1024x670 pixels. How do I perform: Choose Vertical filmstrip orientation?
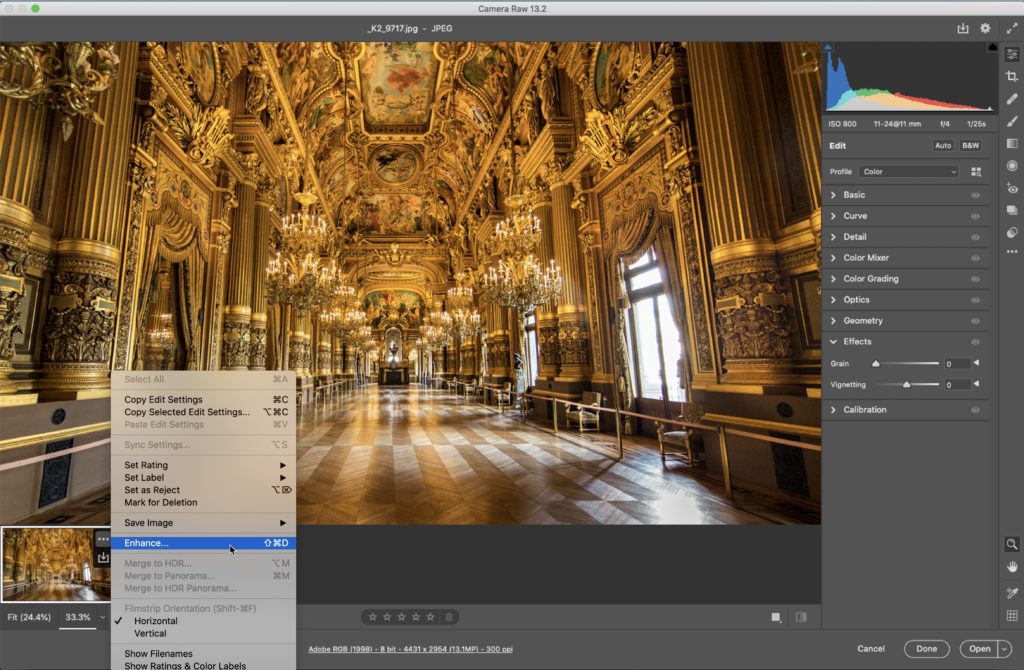(150, 633)
